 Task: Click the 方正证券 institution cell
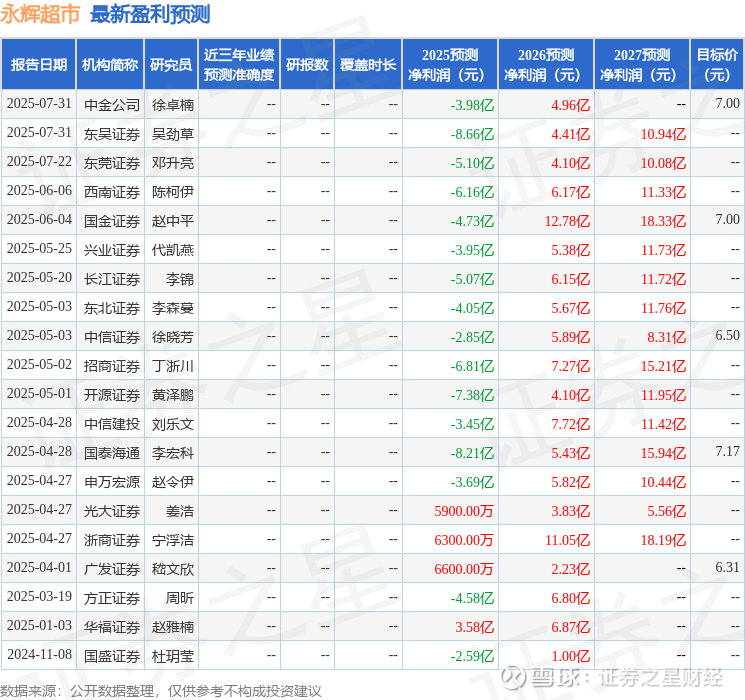click(x=112, y=598)
